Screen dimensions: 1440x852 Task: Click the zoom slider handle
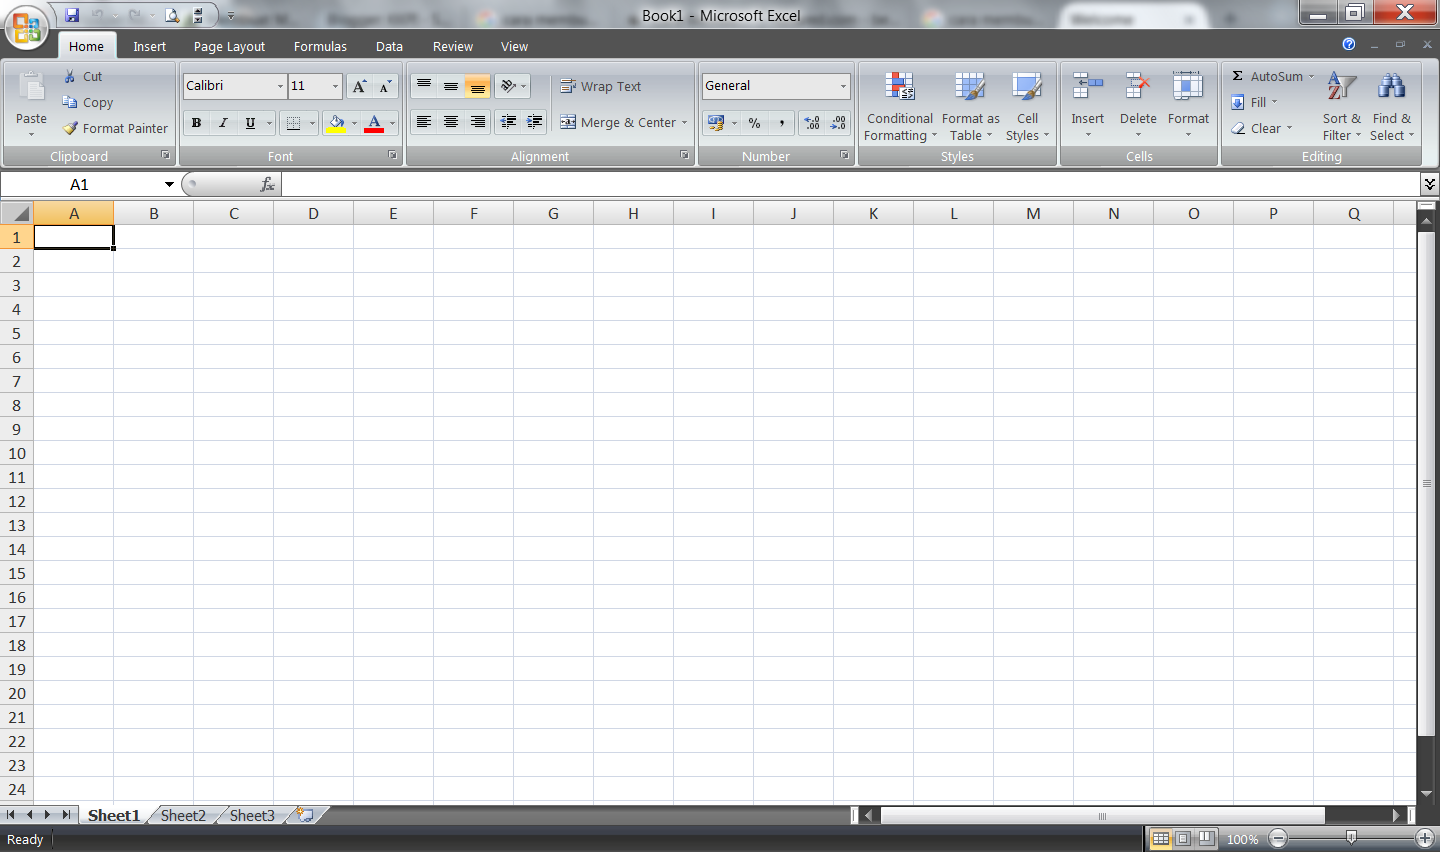[1351, 838]
